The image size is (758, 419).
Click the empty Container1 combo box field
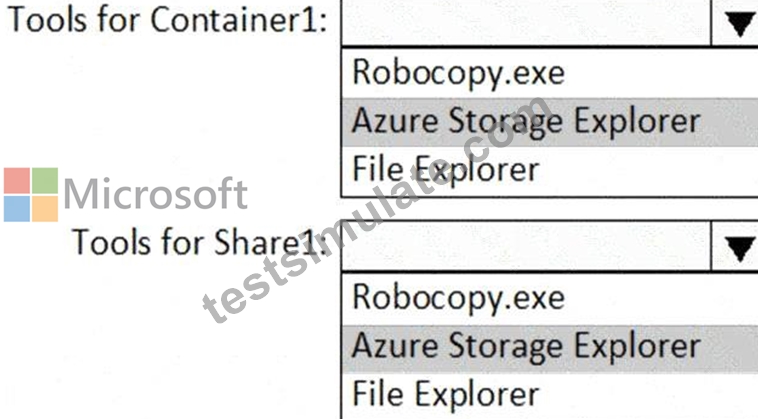526,23
